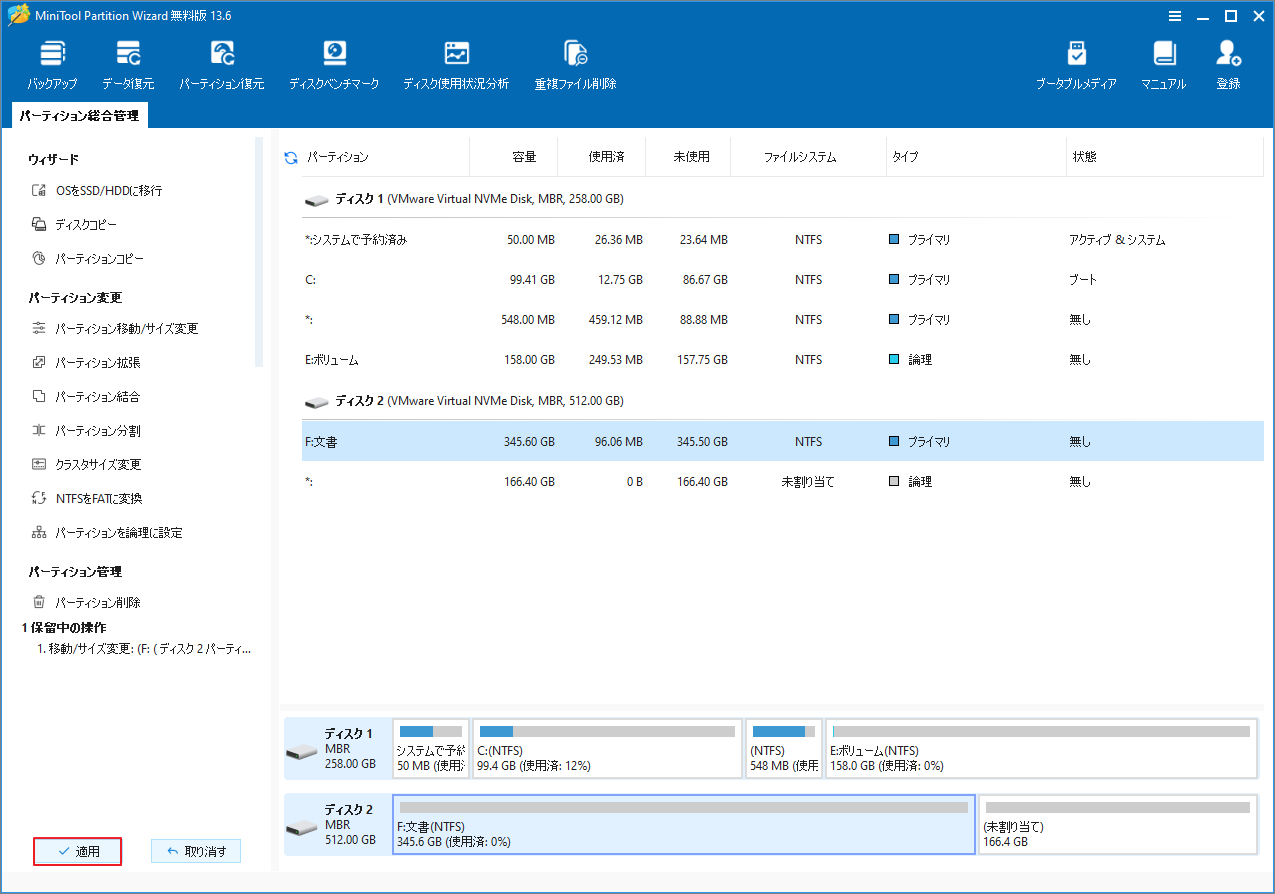Run the ディスクベンチマーク tool
Image resolution: width=1275 pixels, height=894 pixels.
click(334, 62)
